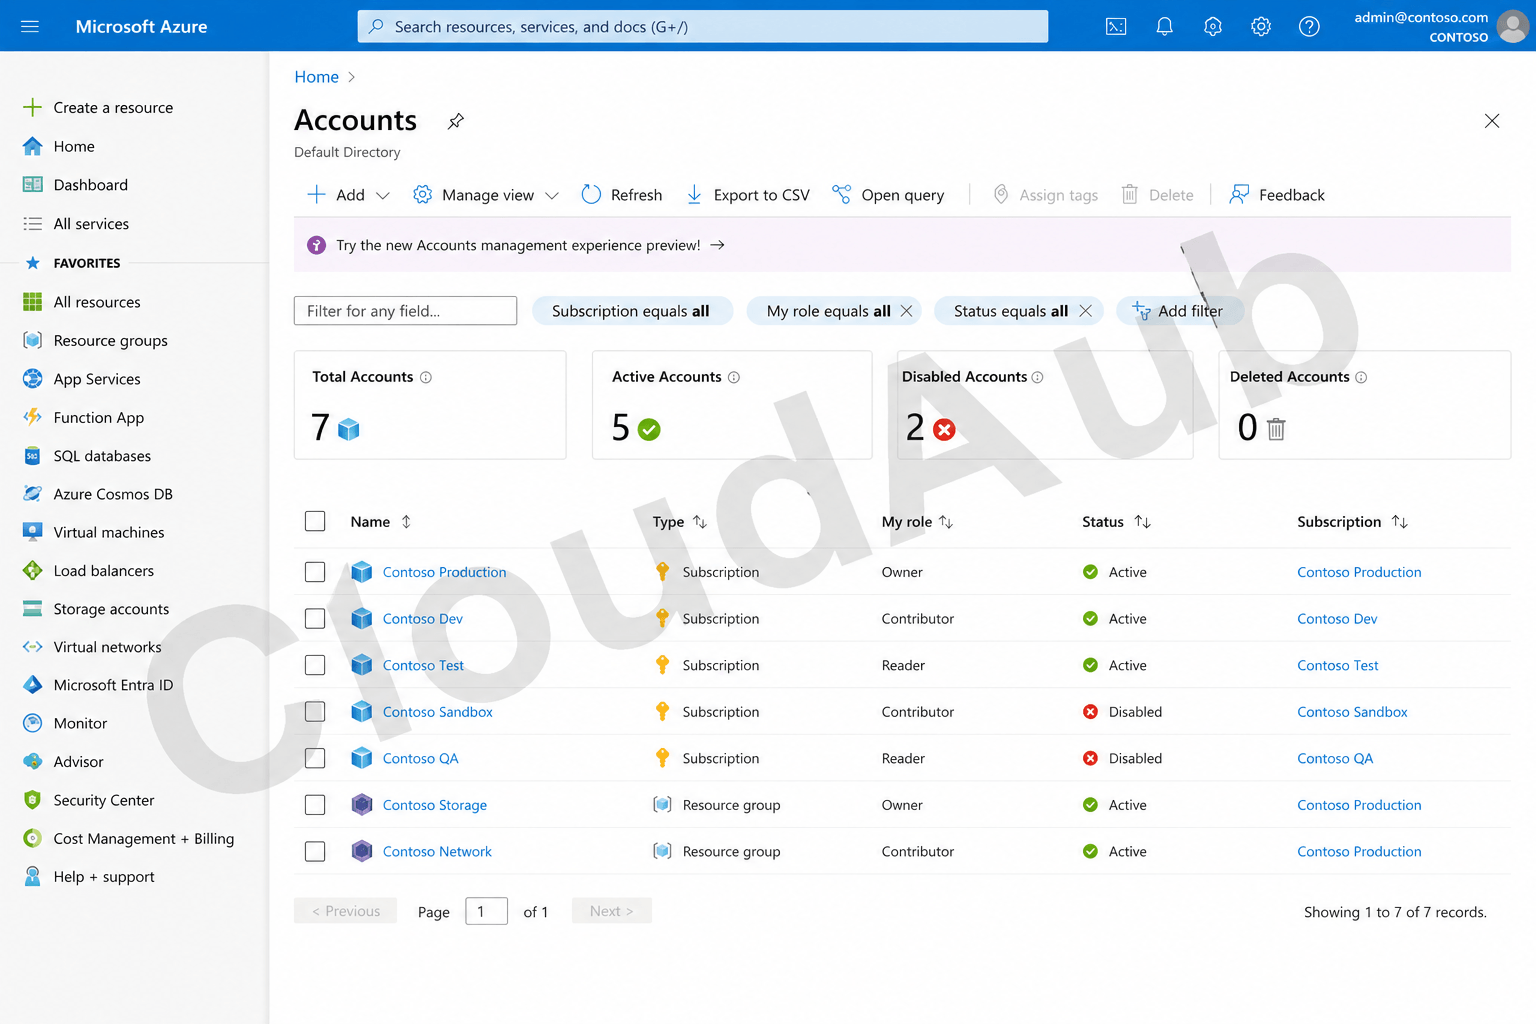Open the Feedback panel
The height and width of the screenshot is (1024, 1536).
tap(1277, 195)
